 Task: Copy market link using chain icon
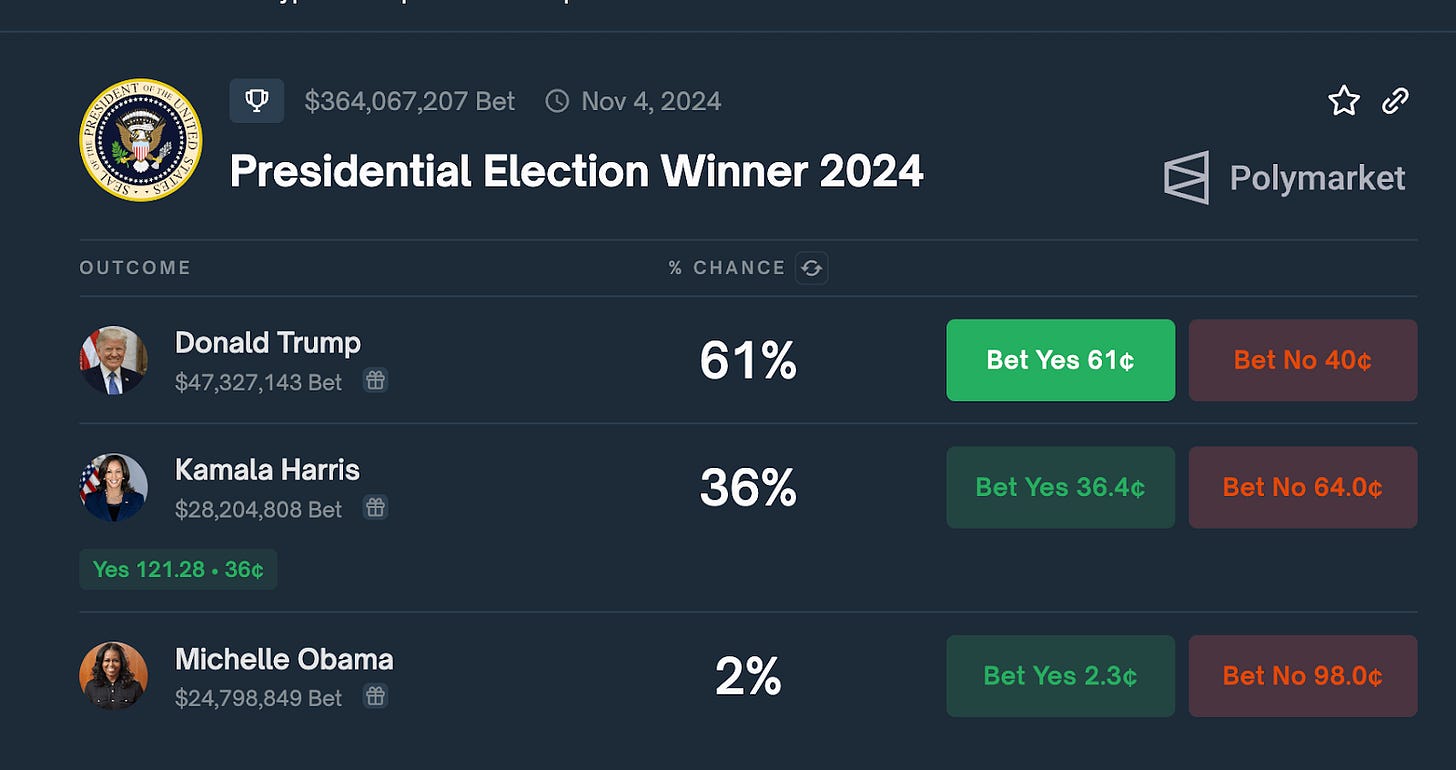pyautogui.click(x=1395, y=100)
